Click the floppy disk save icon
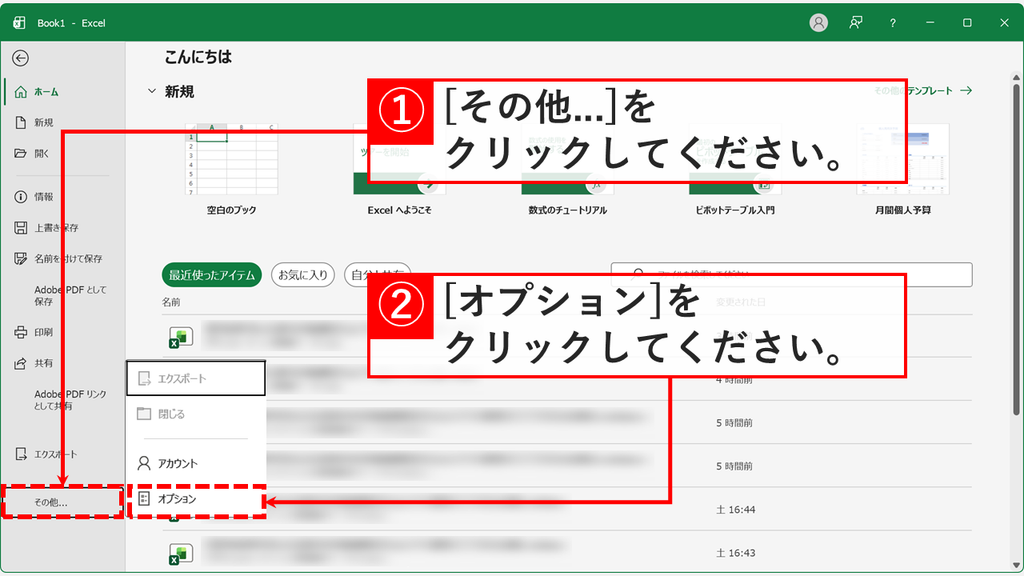The height and width of the screenshot is (576, 1024). click(21, 228)
